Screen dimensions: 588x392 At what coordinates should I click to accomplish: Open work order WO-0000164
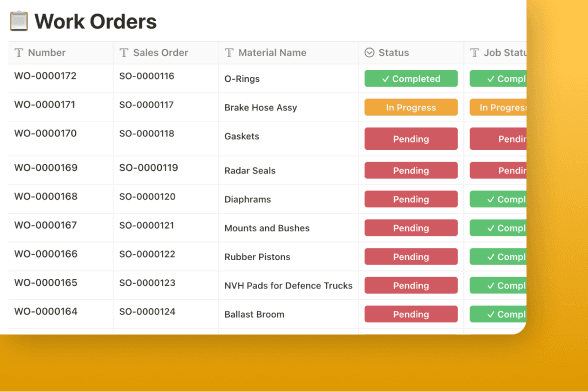(46, 312)
